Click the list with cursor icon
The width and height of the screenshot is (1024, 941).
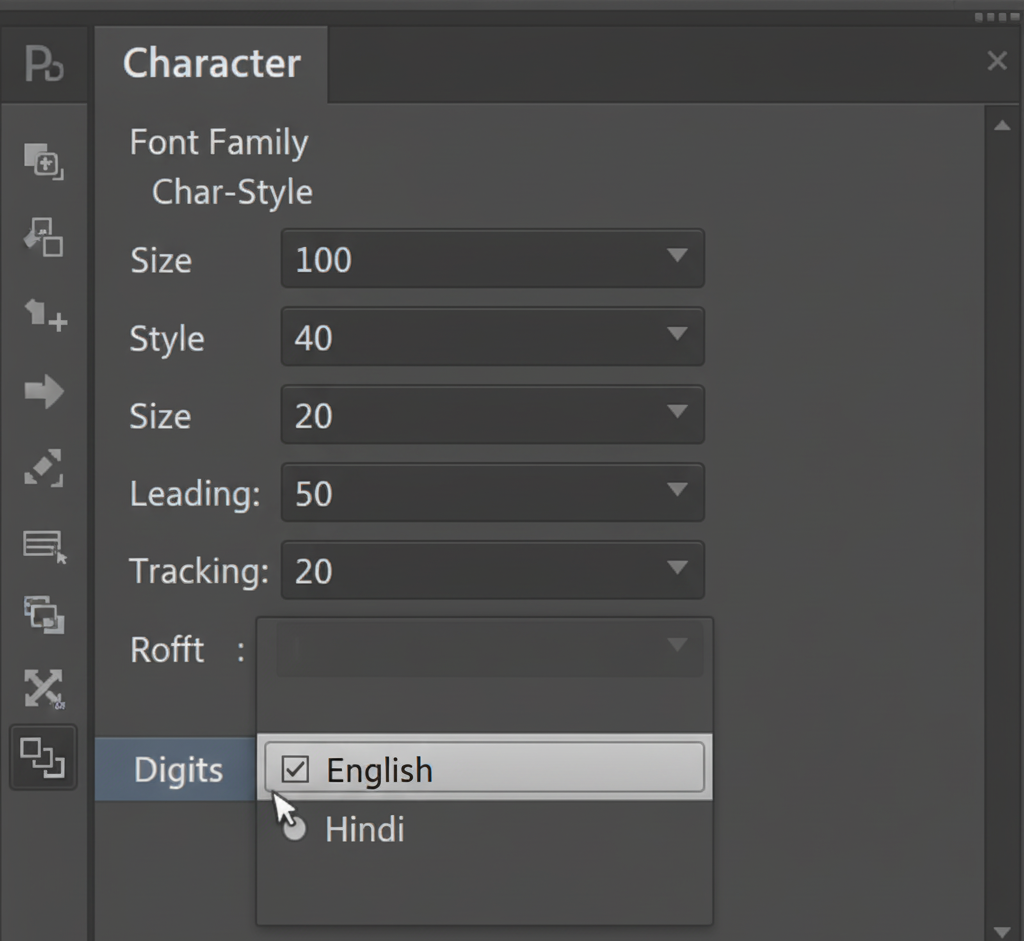click(44, 545)
